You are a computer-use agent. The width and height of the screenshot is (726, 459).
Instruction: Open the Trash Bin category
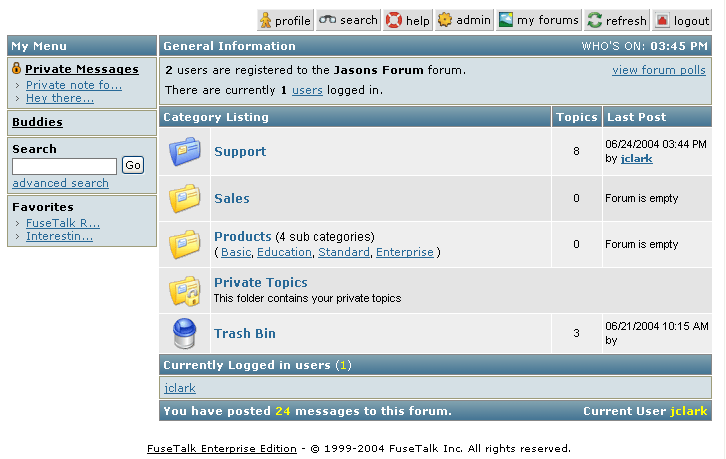[x=244, y=333]
